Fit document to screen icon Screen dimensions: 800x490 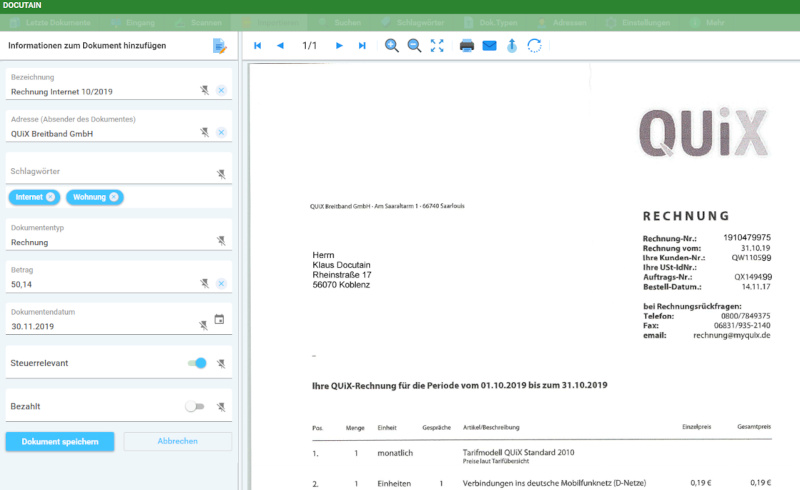437,45
